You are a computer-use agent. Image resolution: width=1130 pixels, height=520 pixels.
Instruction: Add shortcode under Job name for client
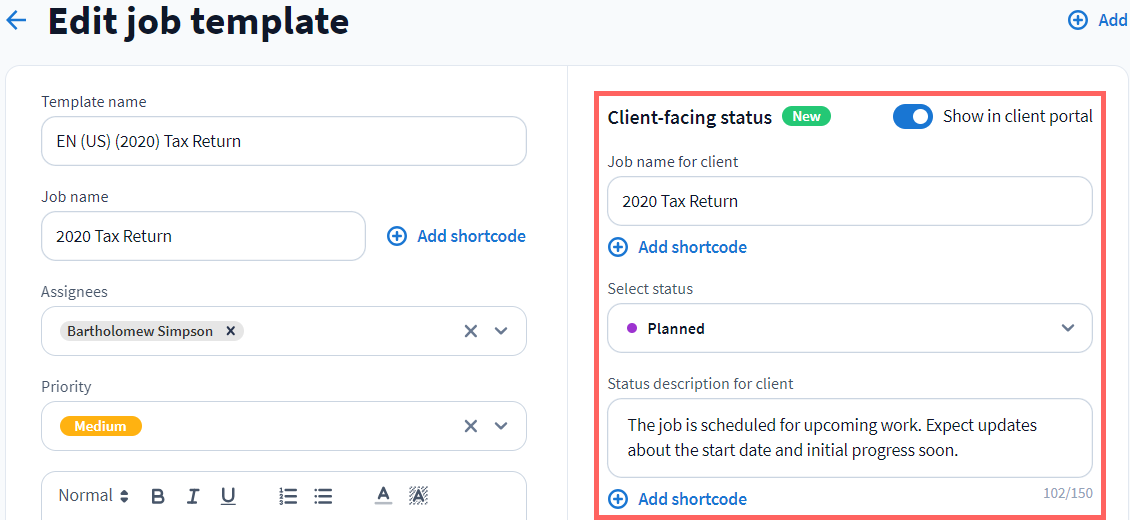(x=678, y=247)
